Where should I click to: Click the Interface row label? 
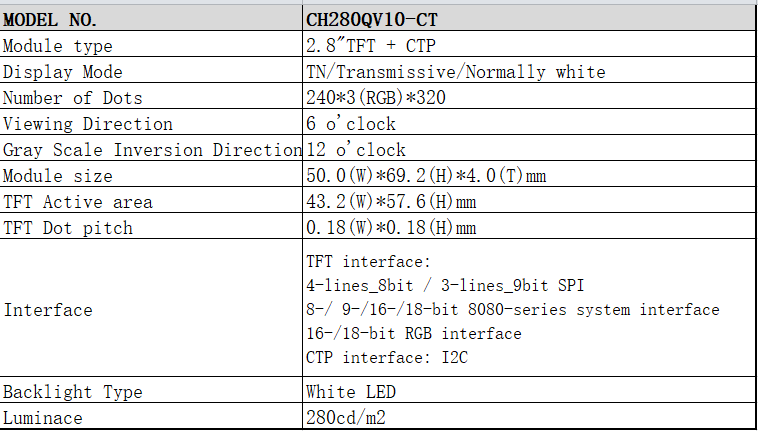(48, 310)
